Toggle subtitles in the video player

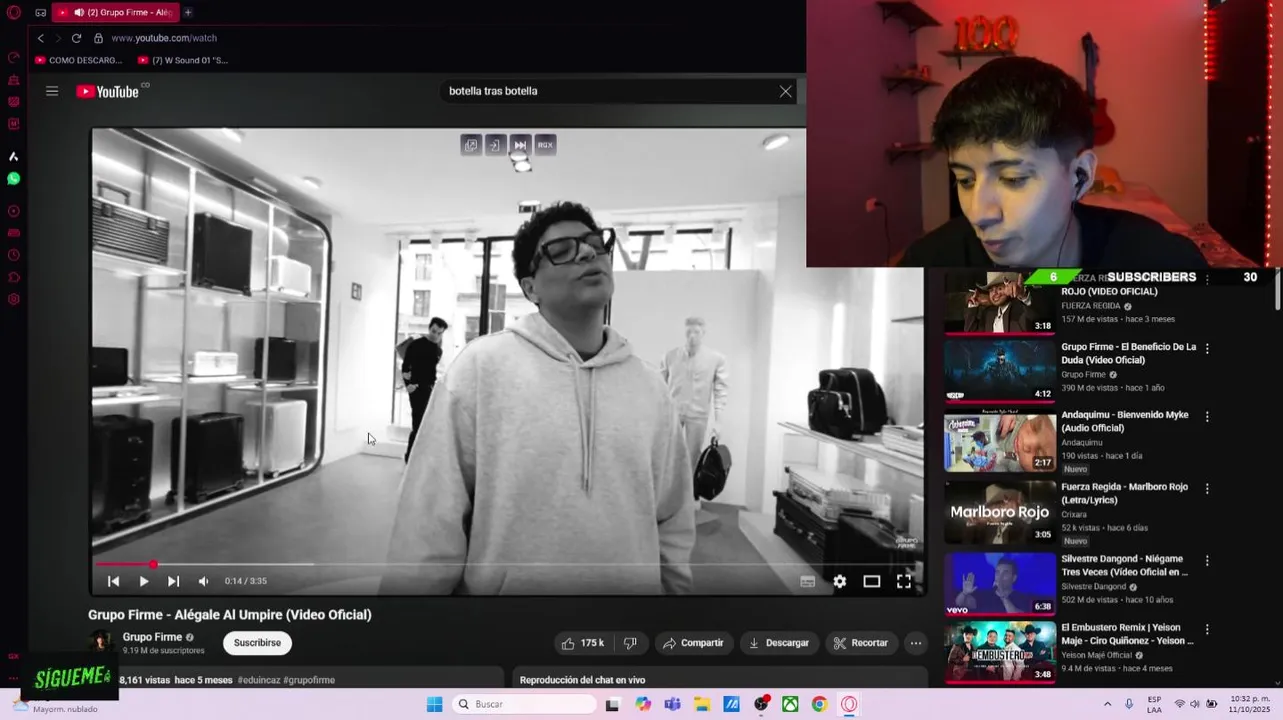[808, 581]
